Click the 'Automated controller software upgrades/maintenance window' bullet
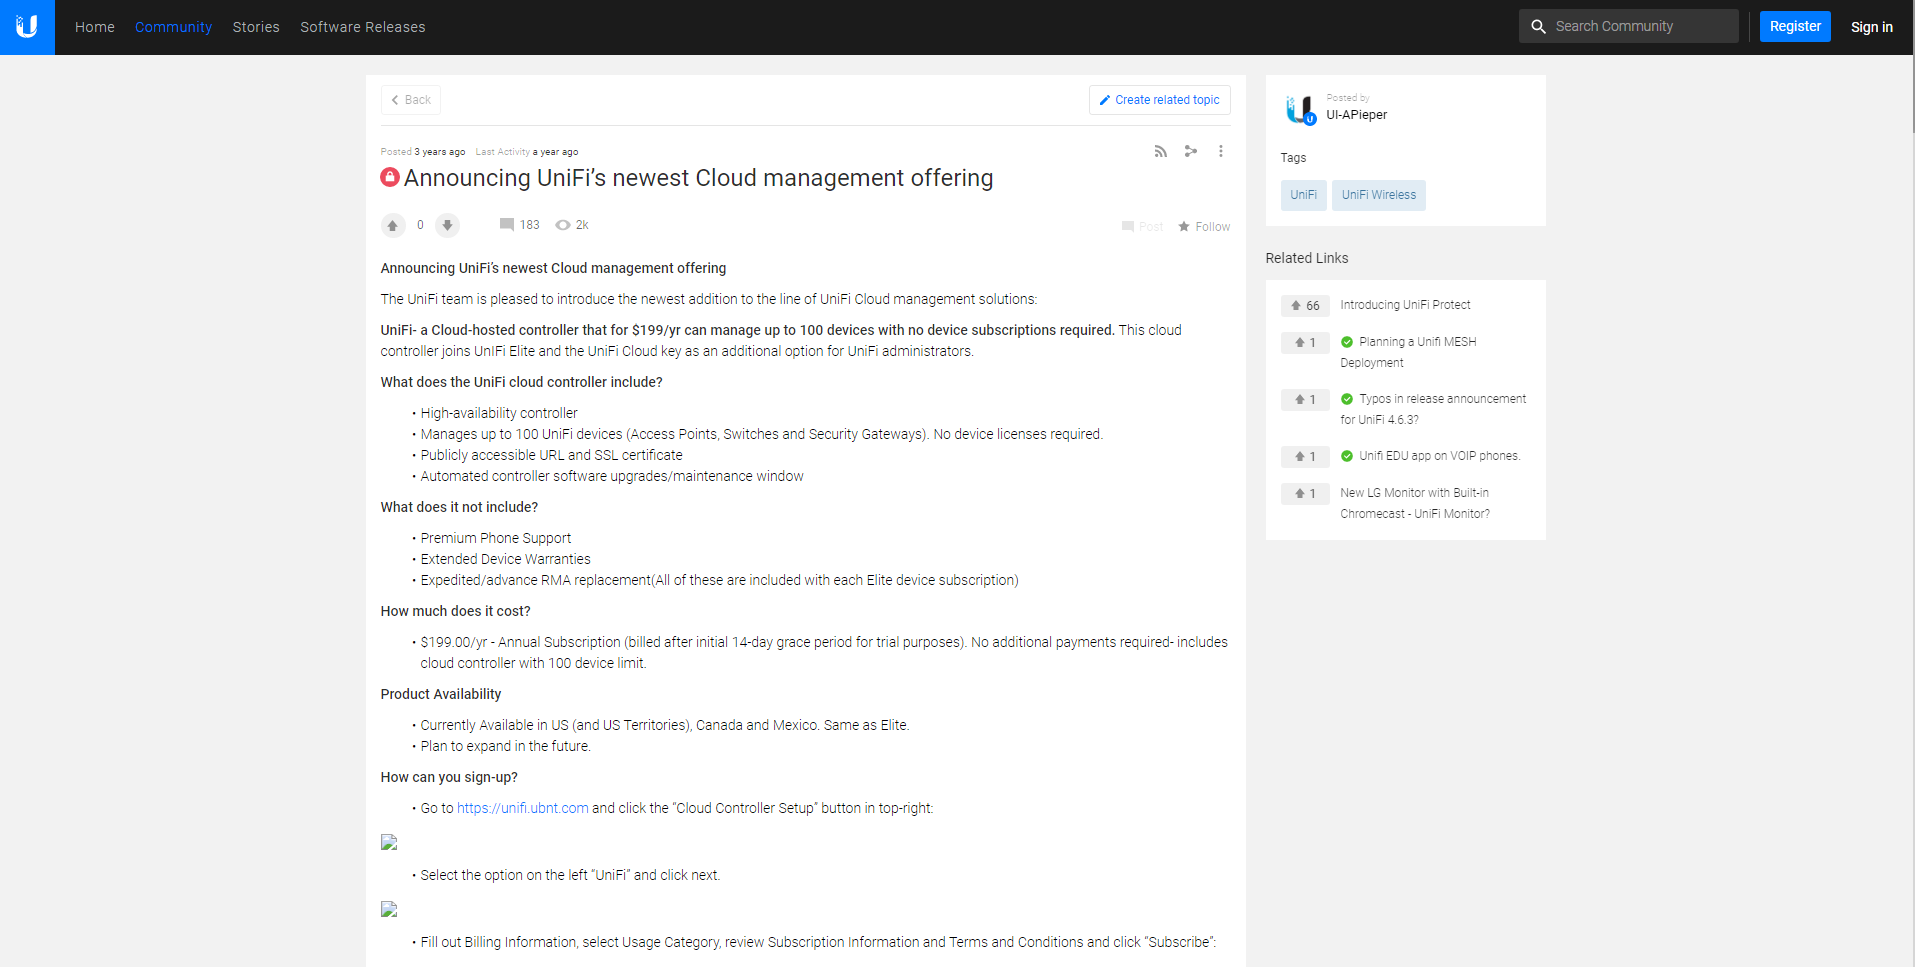 pyautogui.click(x=612, y=476)
